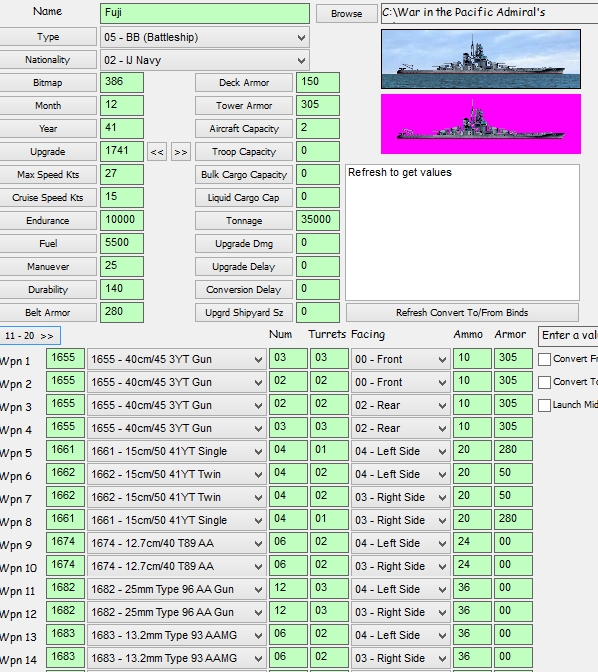The width and height of the screenshot is (598, 672).
Task: Open Wpn 3 Facing dropdown showing Rear
Action: click(400, 405)
